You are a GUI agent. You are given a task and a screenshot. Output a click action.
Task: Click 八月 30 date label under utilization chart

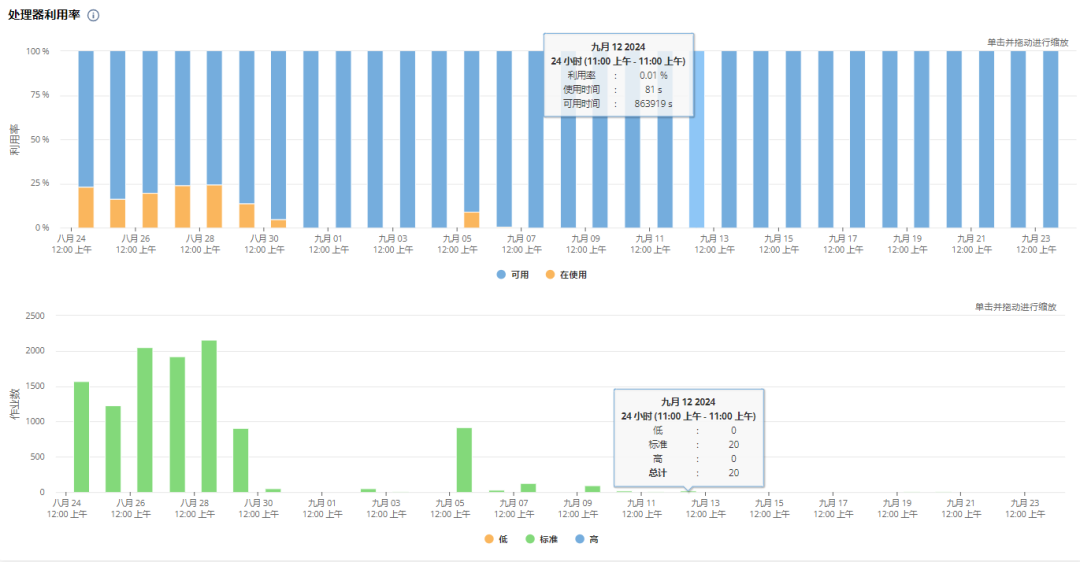[264, 244]
